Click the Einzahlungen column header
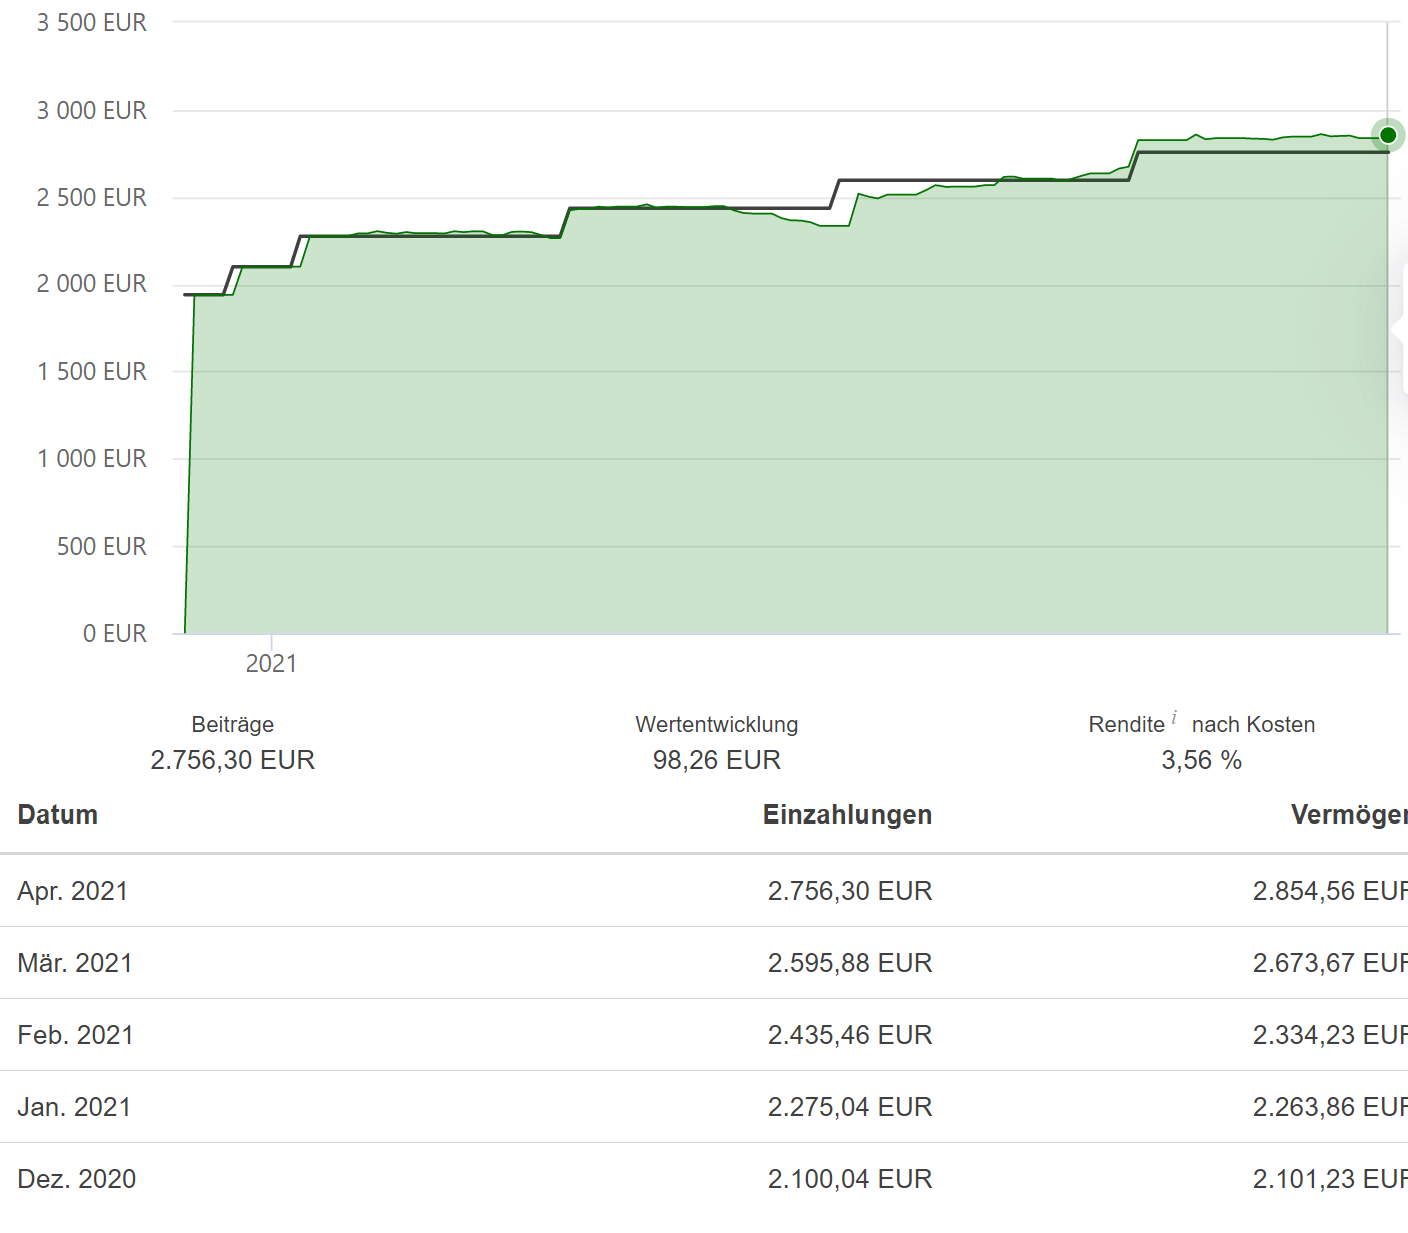 click(x=847, y=815)
